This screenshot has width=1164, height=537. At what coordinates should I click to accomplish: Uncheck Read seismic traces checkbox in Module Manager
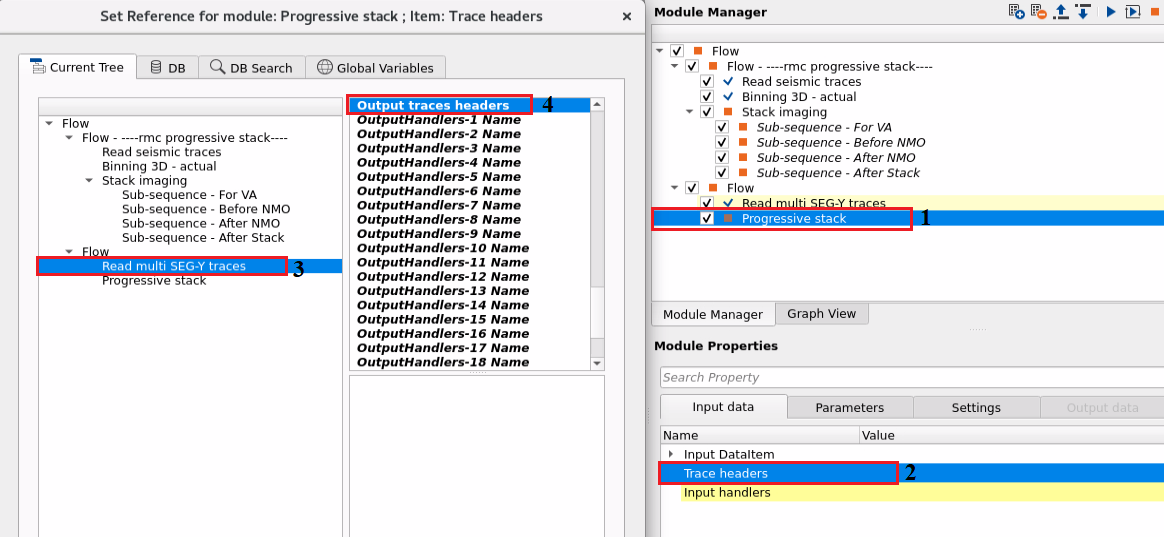(x=707, y=82)
